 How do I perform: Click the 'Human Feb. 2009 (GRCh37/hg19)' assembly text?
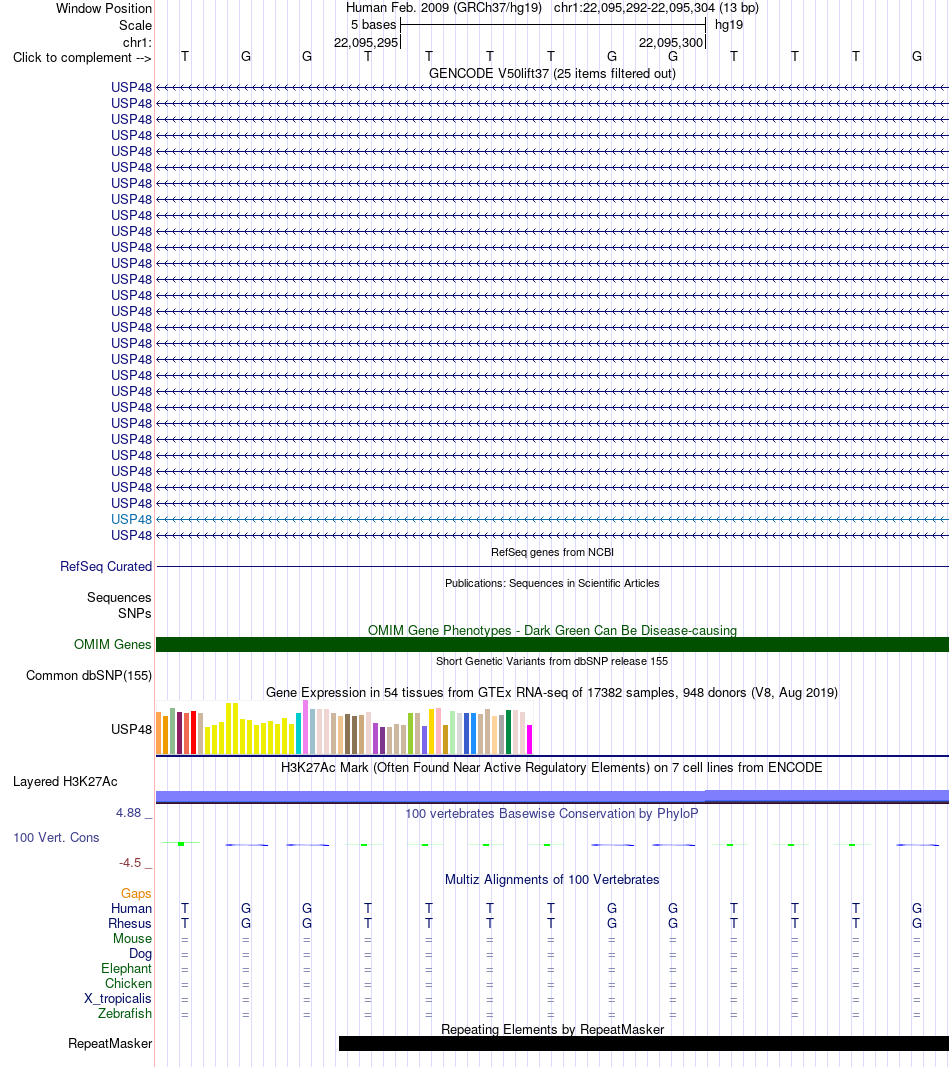tap(444, 8)
